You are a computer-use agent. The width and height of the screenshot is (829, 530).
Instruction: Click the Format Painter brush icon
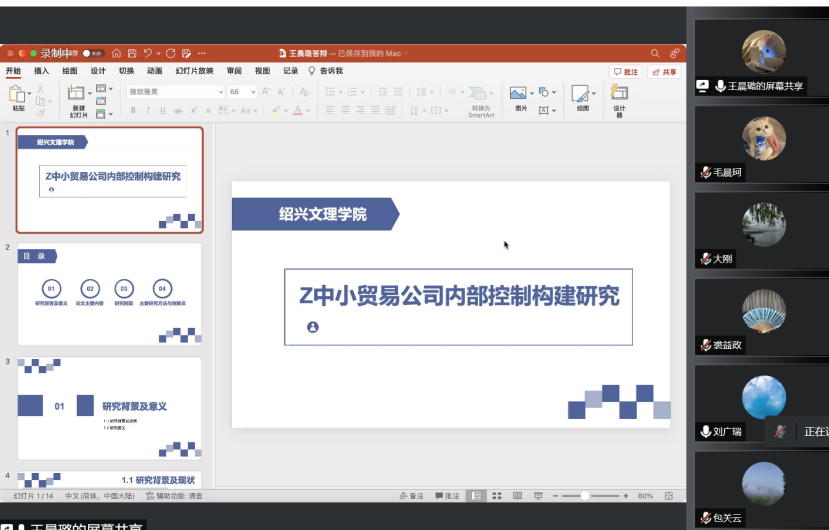41,113
